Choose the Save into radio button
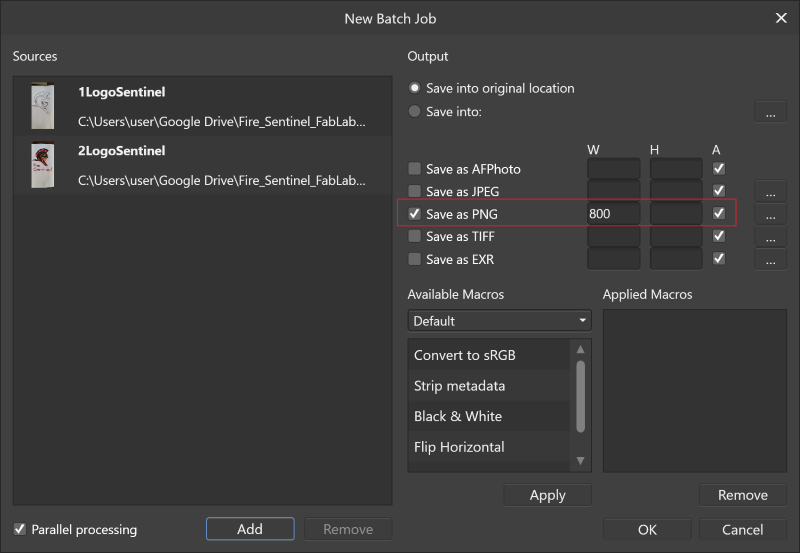Screen dimensions: 800x553 tap(415, 112)
